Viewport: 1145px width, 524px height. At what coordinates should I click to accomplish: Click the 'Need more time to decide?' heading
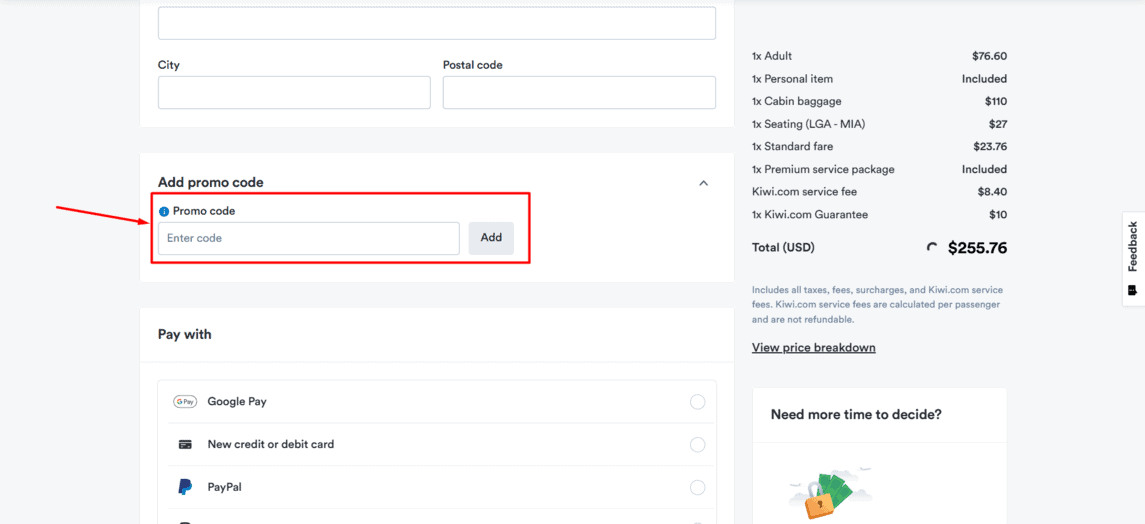(x=856, y=415)
